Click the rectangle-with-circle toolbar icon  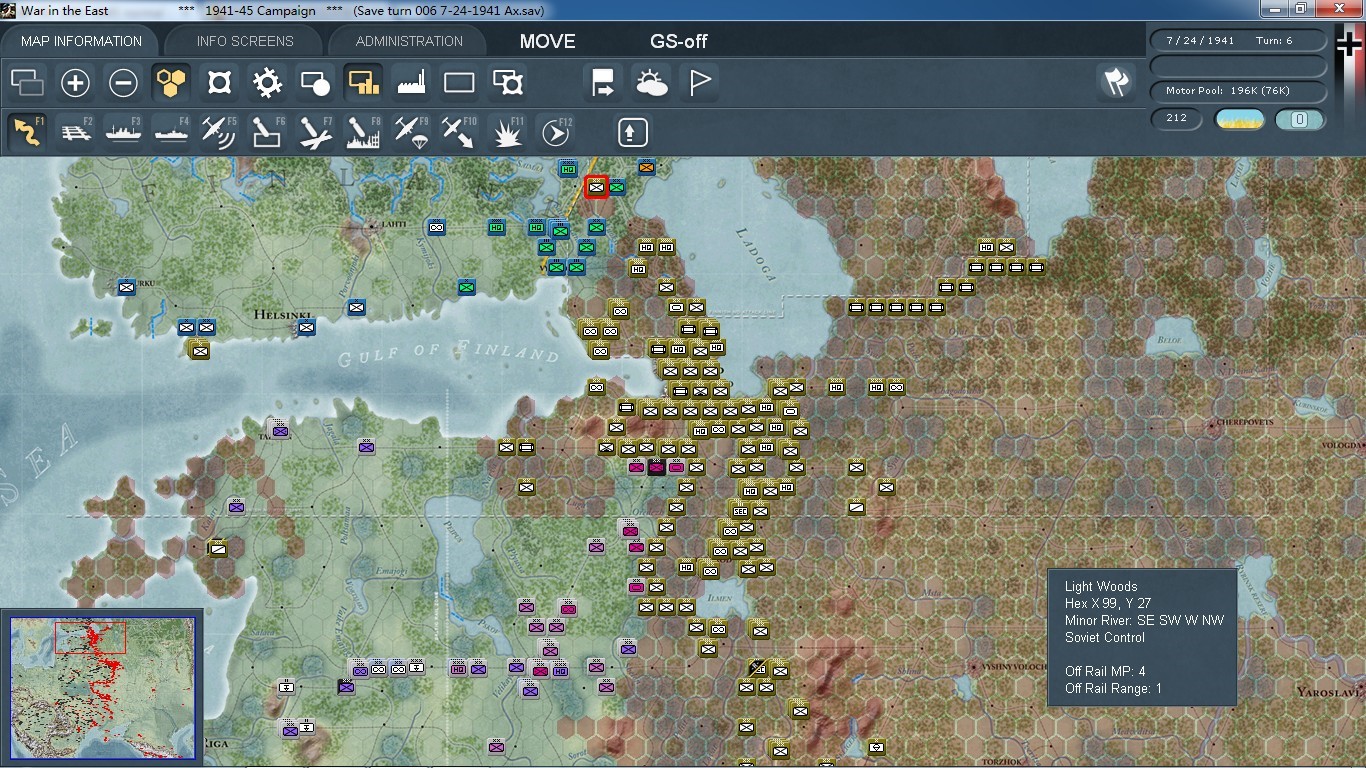[315, 83]
